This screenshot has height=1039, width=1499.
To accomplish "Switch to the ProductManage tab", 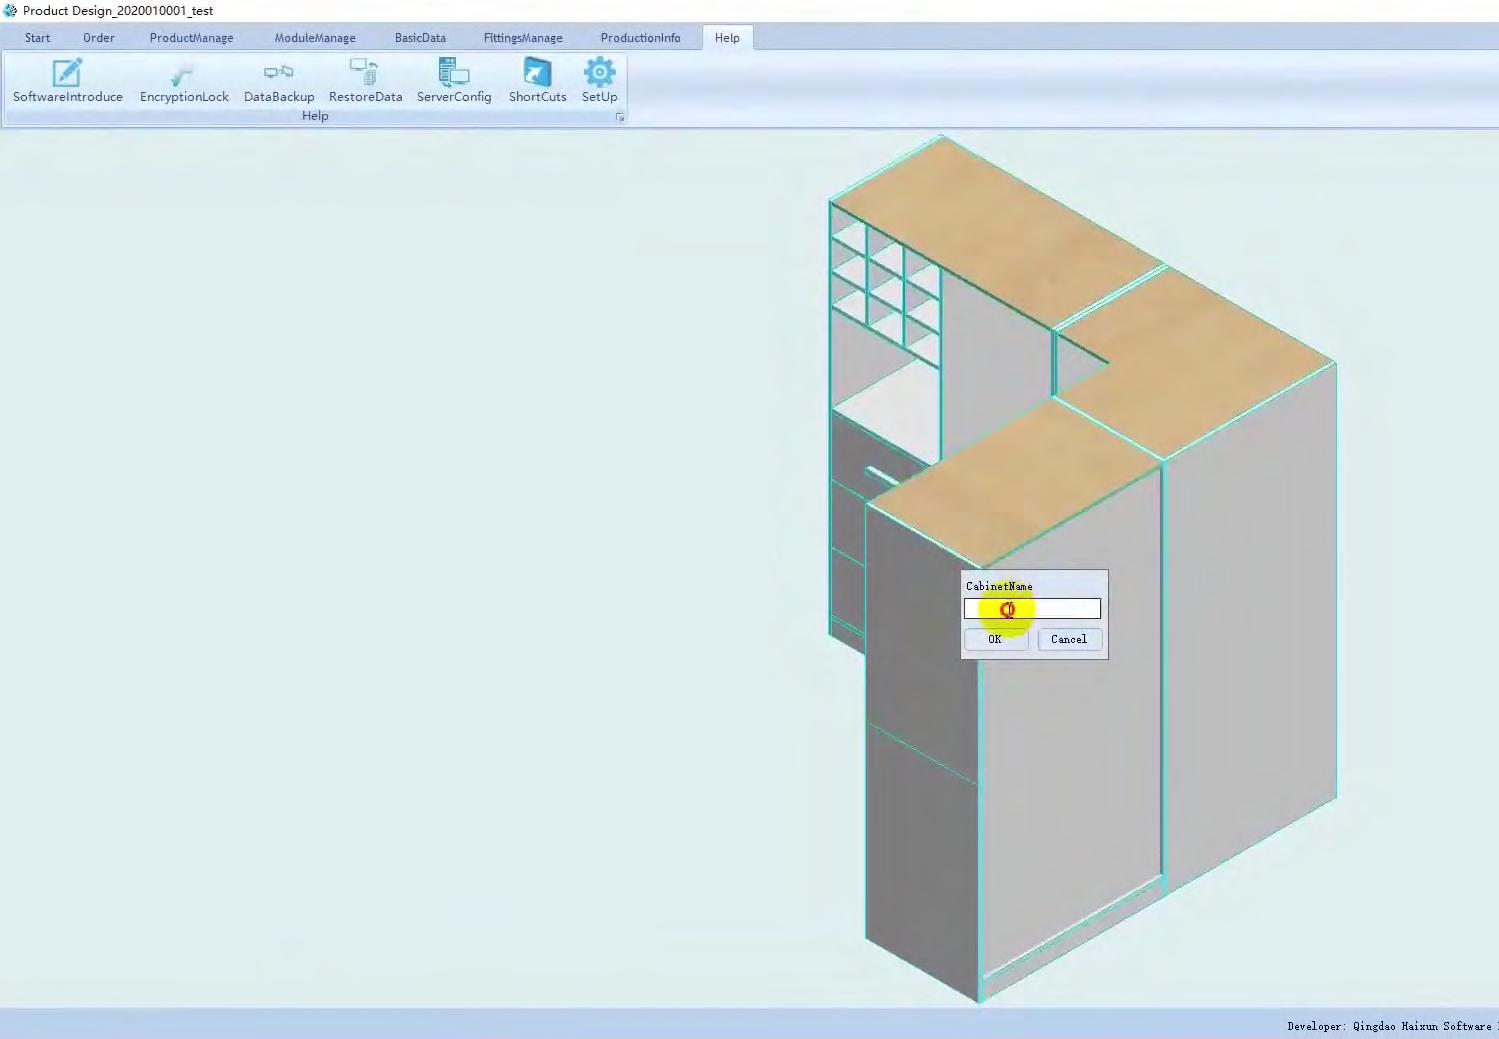I will point(191,38).
